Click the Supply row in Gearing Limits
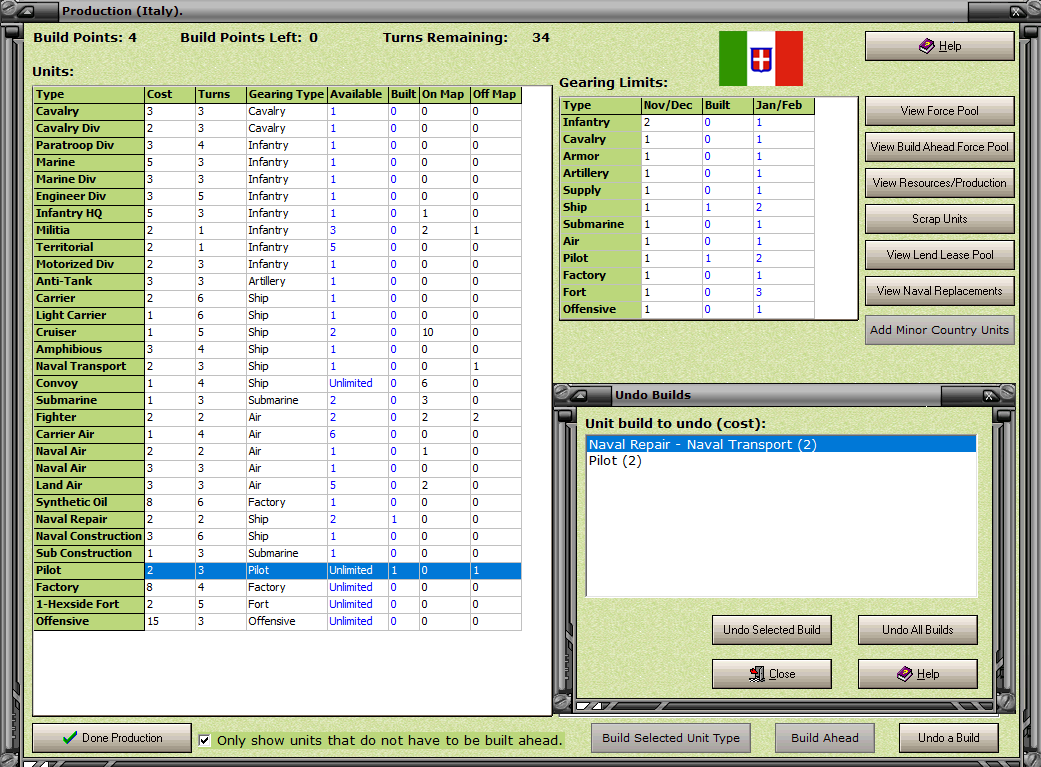This screenshot has width=1041, height=767. click(x=687, y=190)
